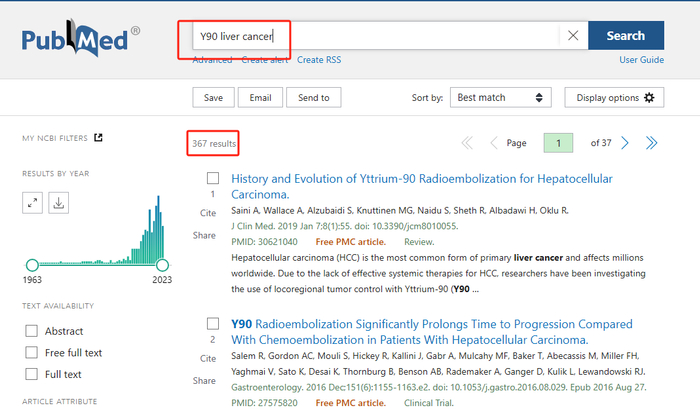Image resolution: width=700 pixels, height=412 pixels.
Task: Click the Saini A, Wallace A authors line
Action: coord(400,210)
